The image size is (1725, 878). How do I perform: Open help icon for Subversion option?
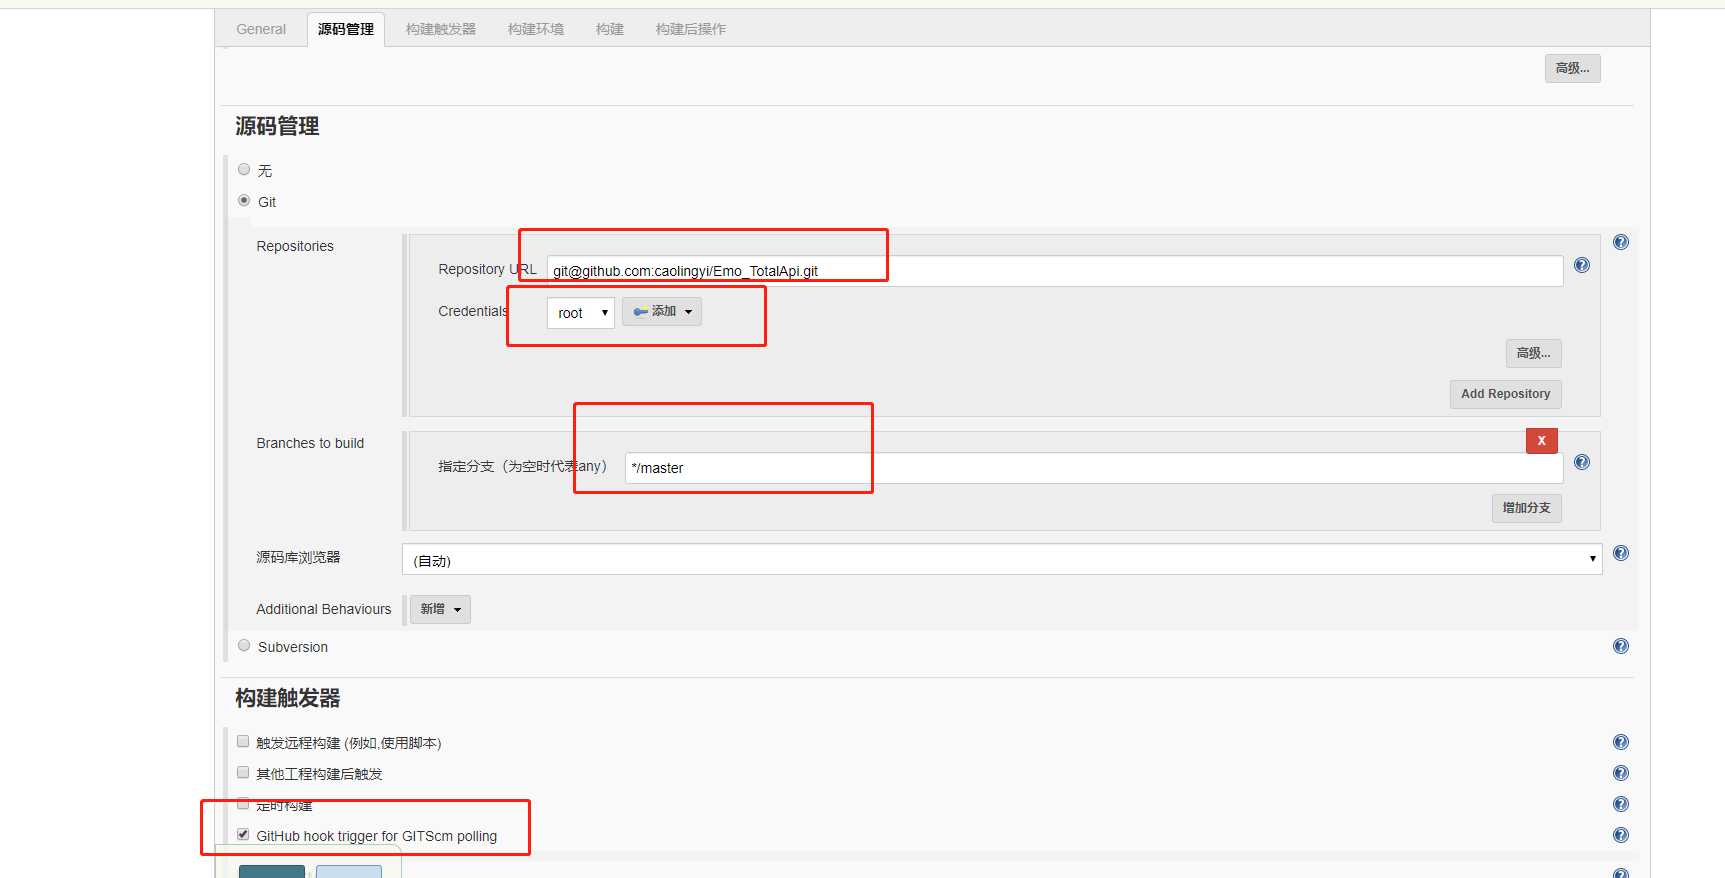(x=1621, y=646)
